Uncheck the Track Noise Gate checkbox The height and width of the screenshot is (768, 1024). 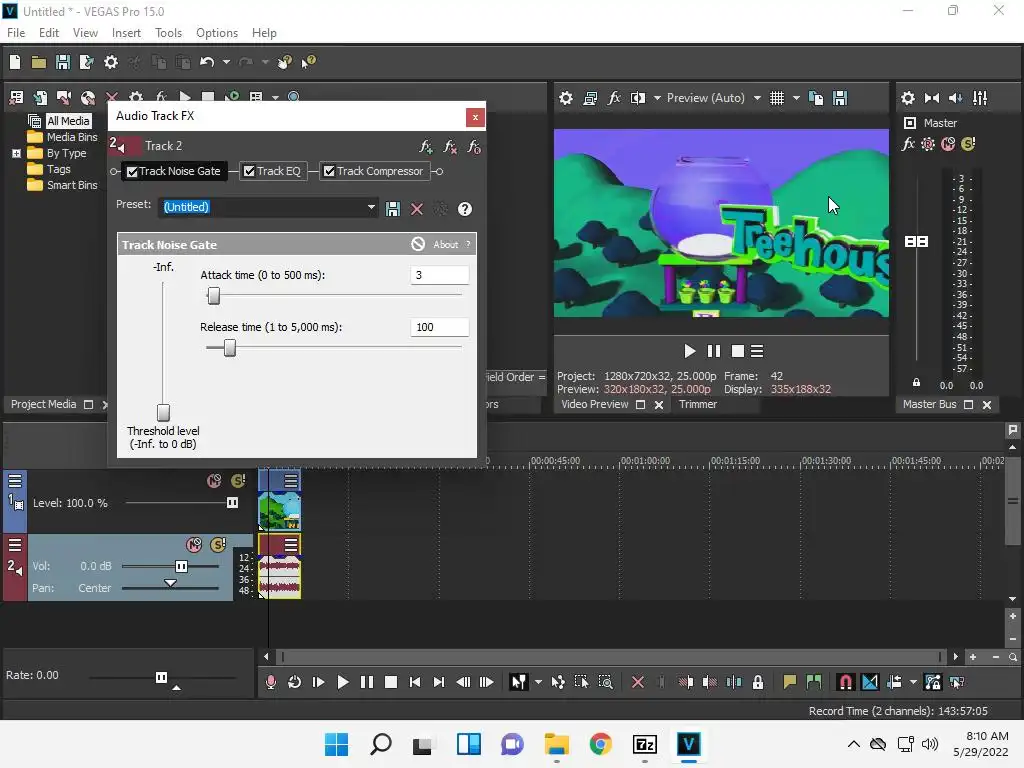click(x=132, y=172)
